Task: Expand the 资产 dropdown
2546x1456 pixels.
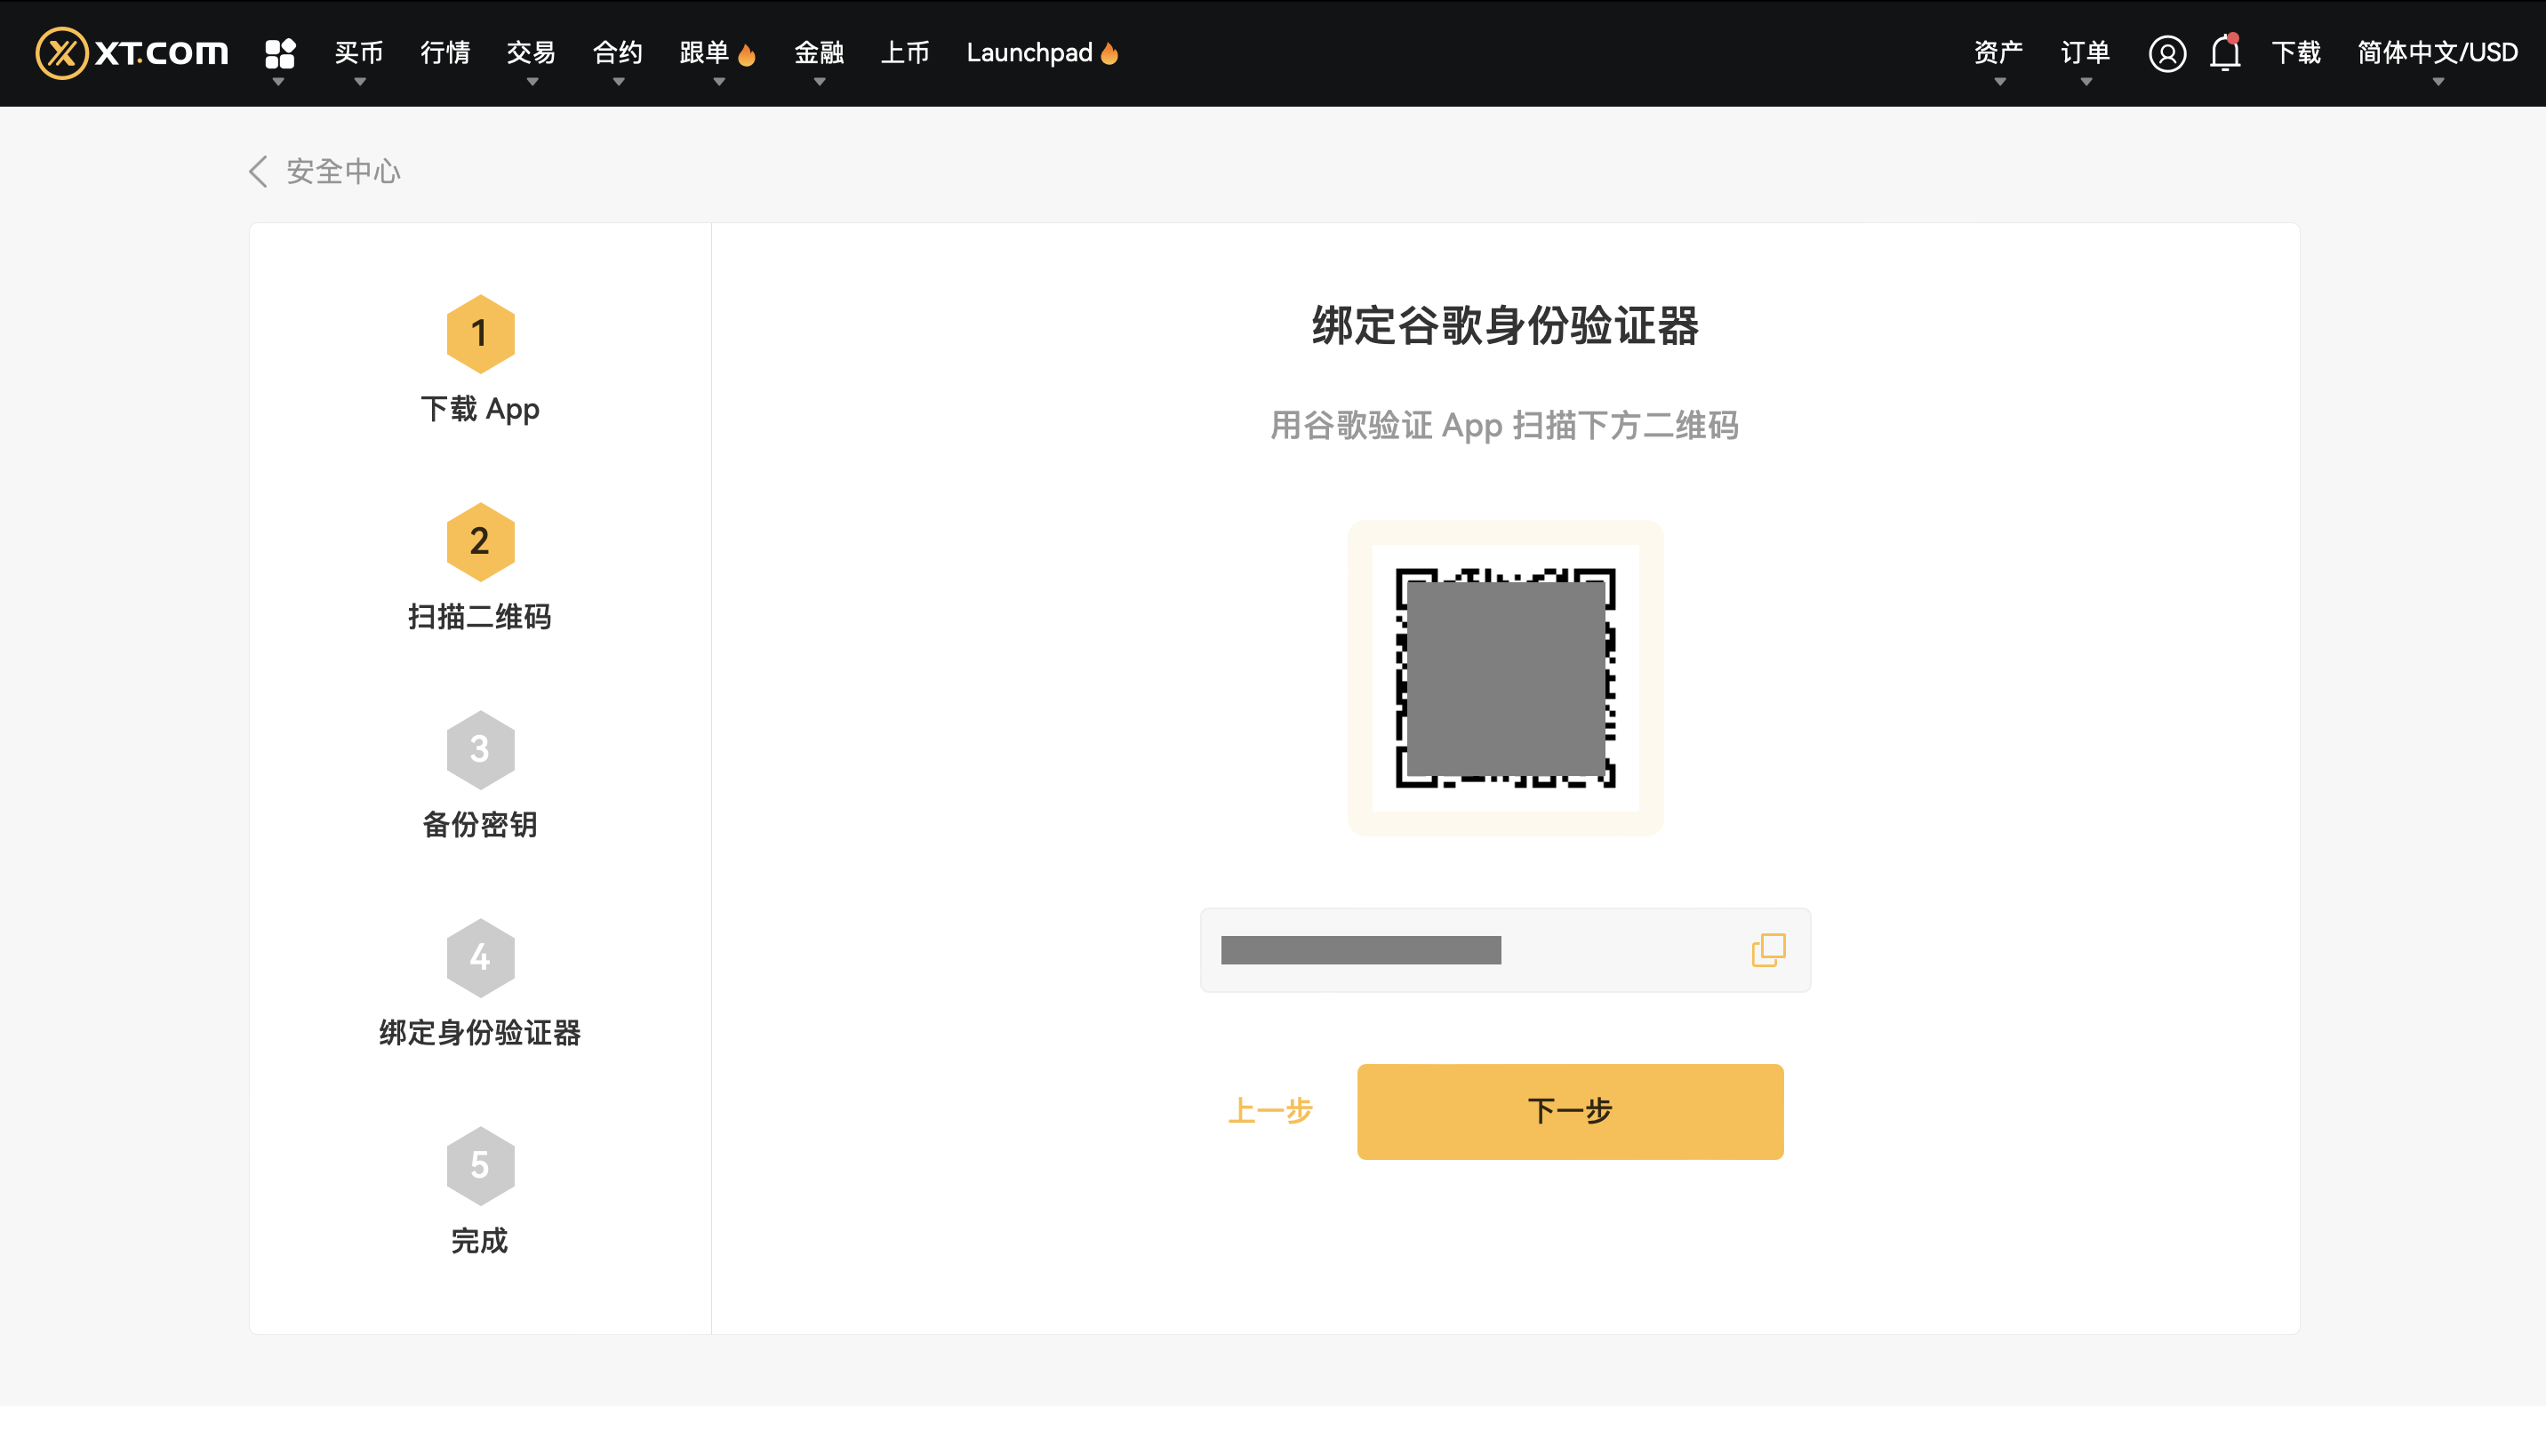Action: click(x=1999, y=53)
